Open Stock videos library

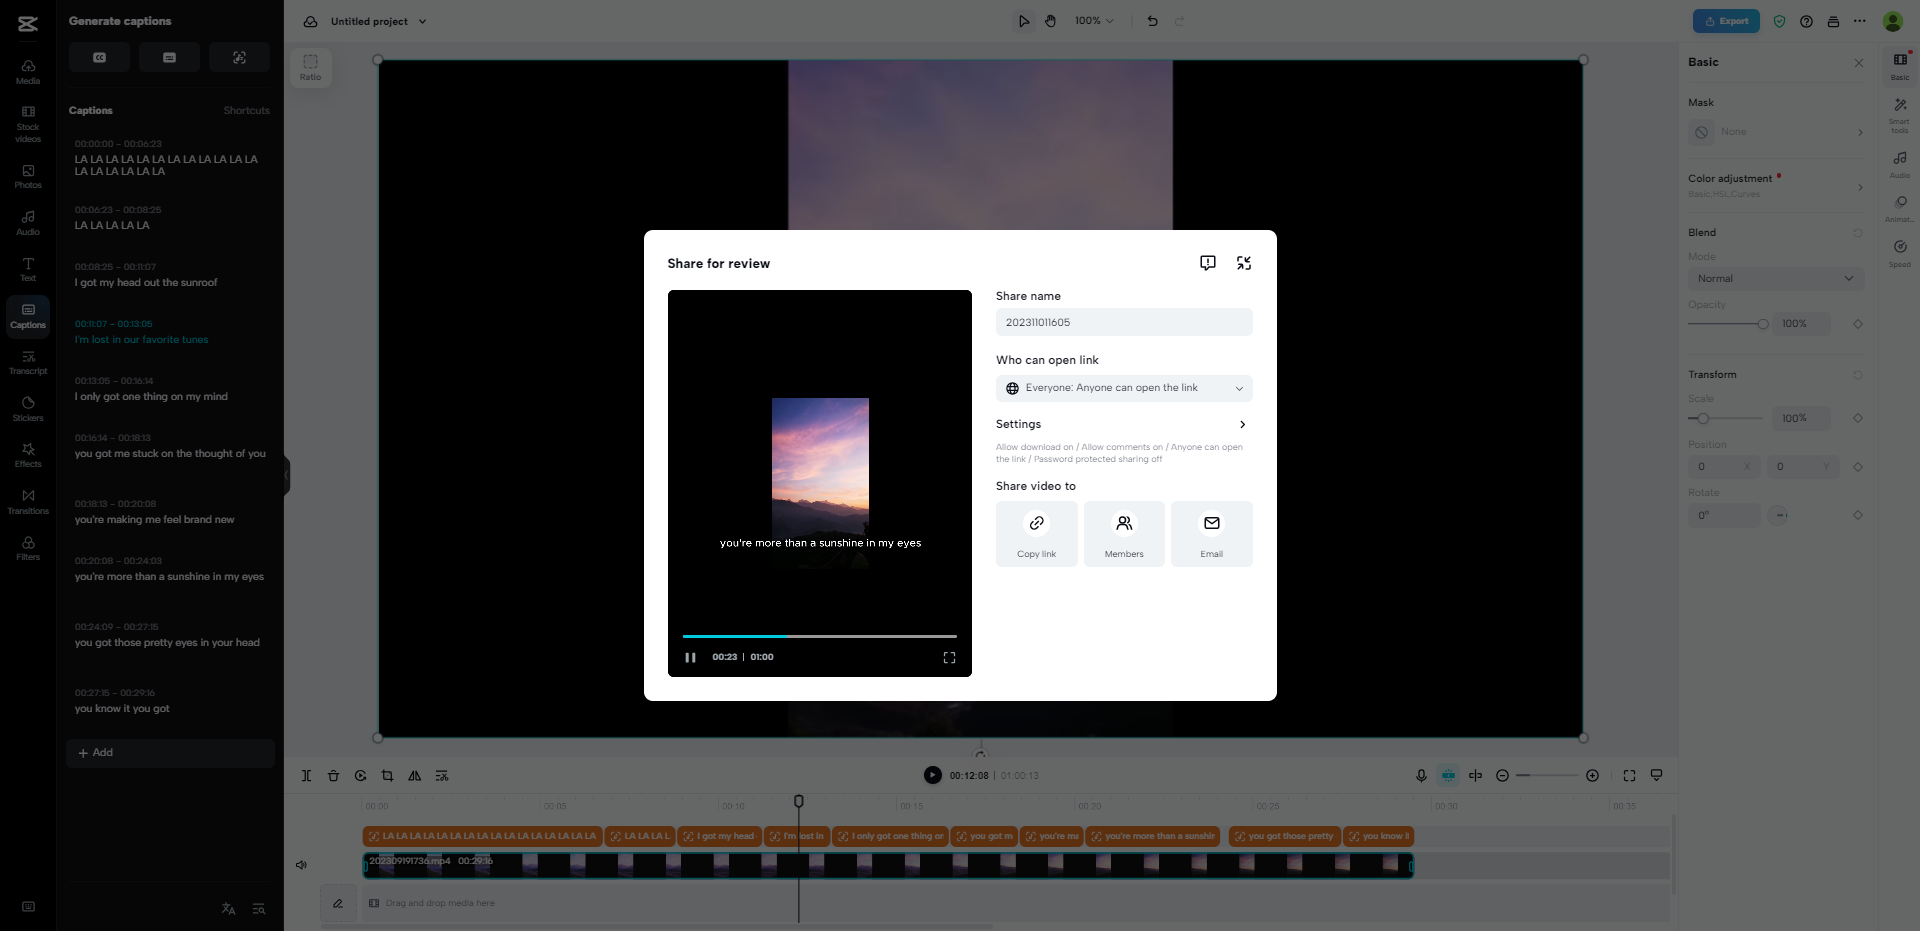(x=28, y=124)
